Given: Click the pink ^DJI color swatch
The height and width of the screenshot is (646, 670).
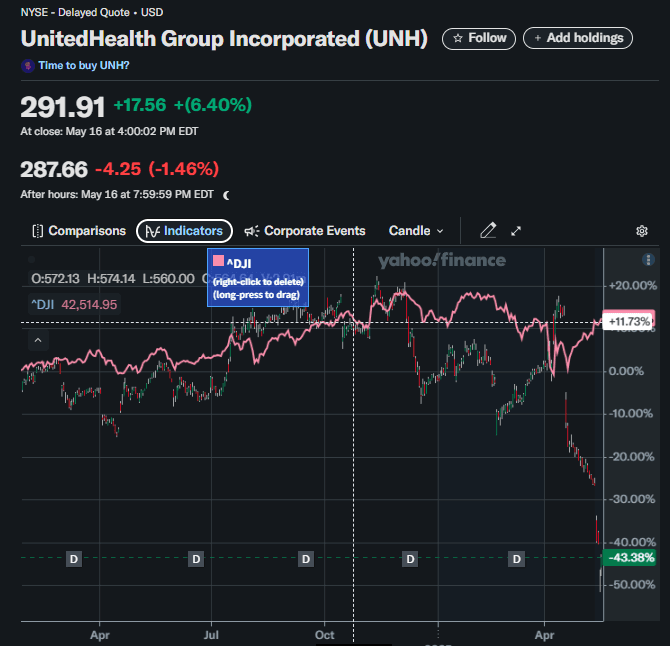Looking at the screenshot, I should (x=218, y=261).
